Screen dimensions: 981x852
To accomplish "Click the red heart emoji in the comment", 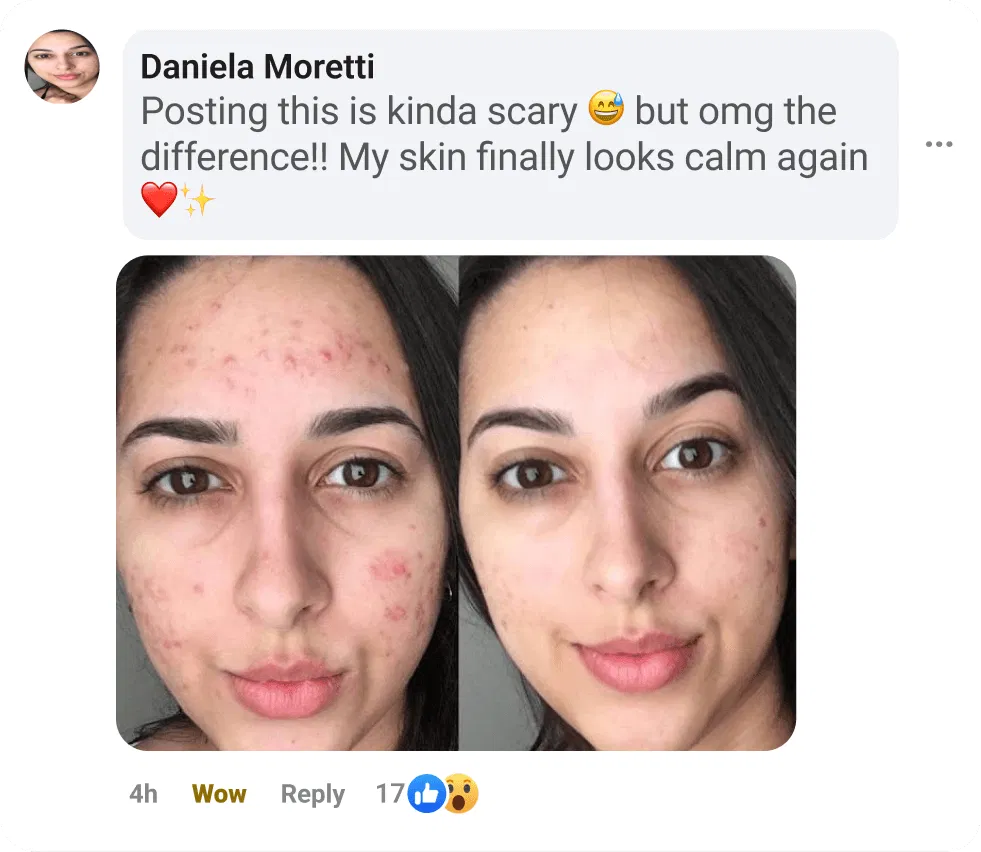I will click(159, 200).
